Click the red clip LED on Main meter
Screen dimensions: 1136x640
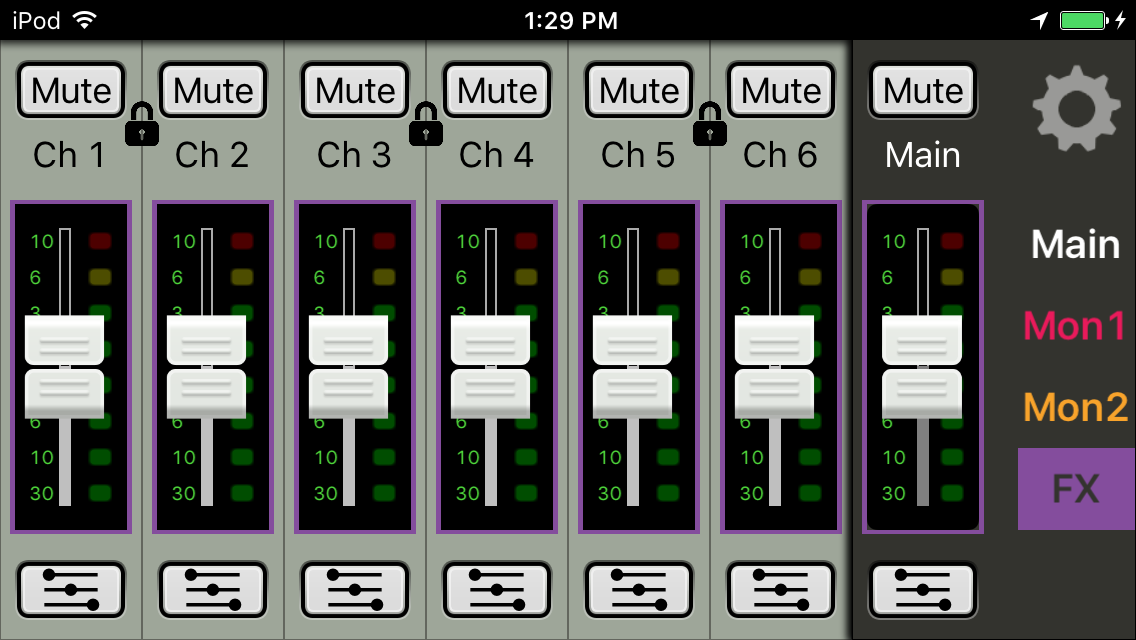coord(952,241)
